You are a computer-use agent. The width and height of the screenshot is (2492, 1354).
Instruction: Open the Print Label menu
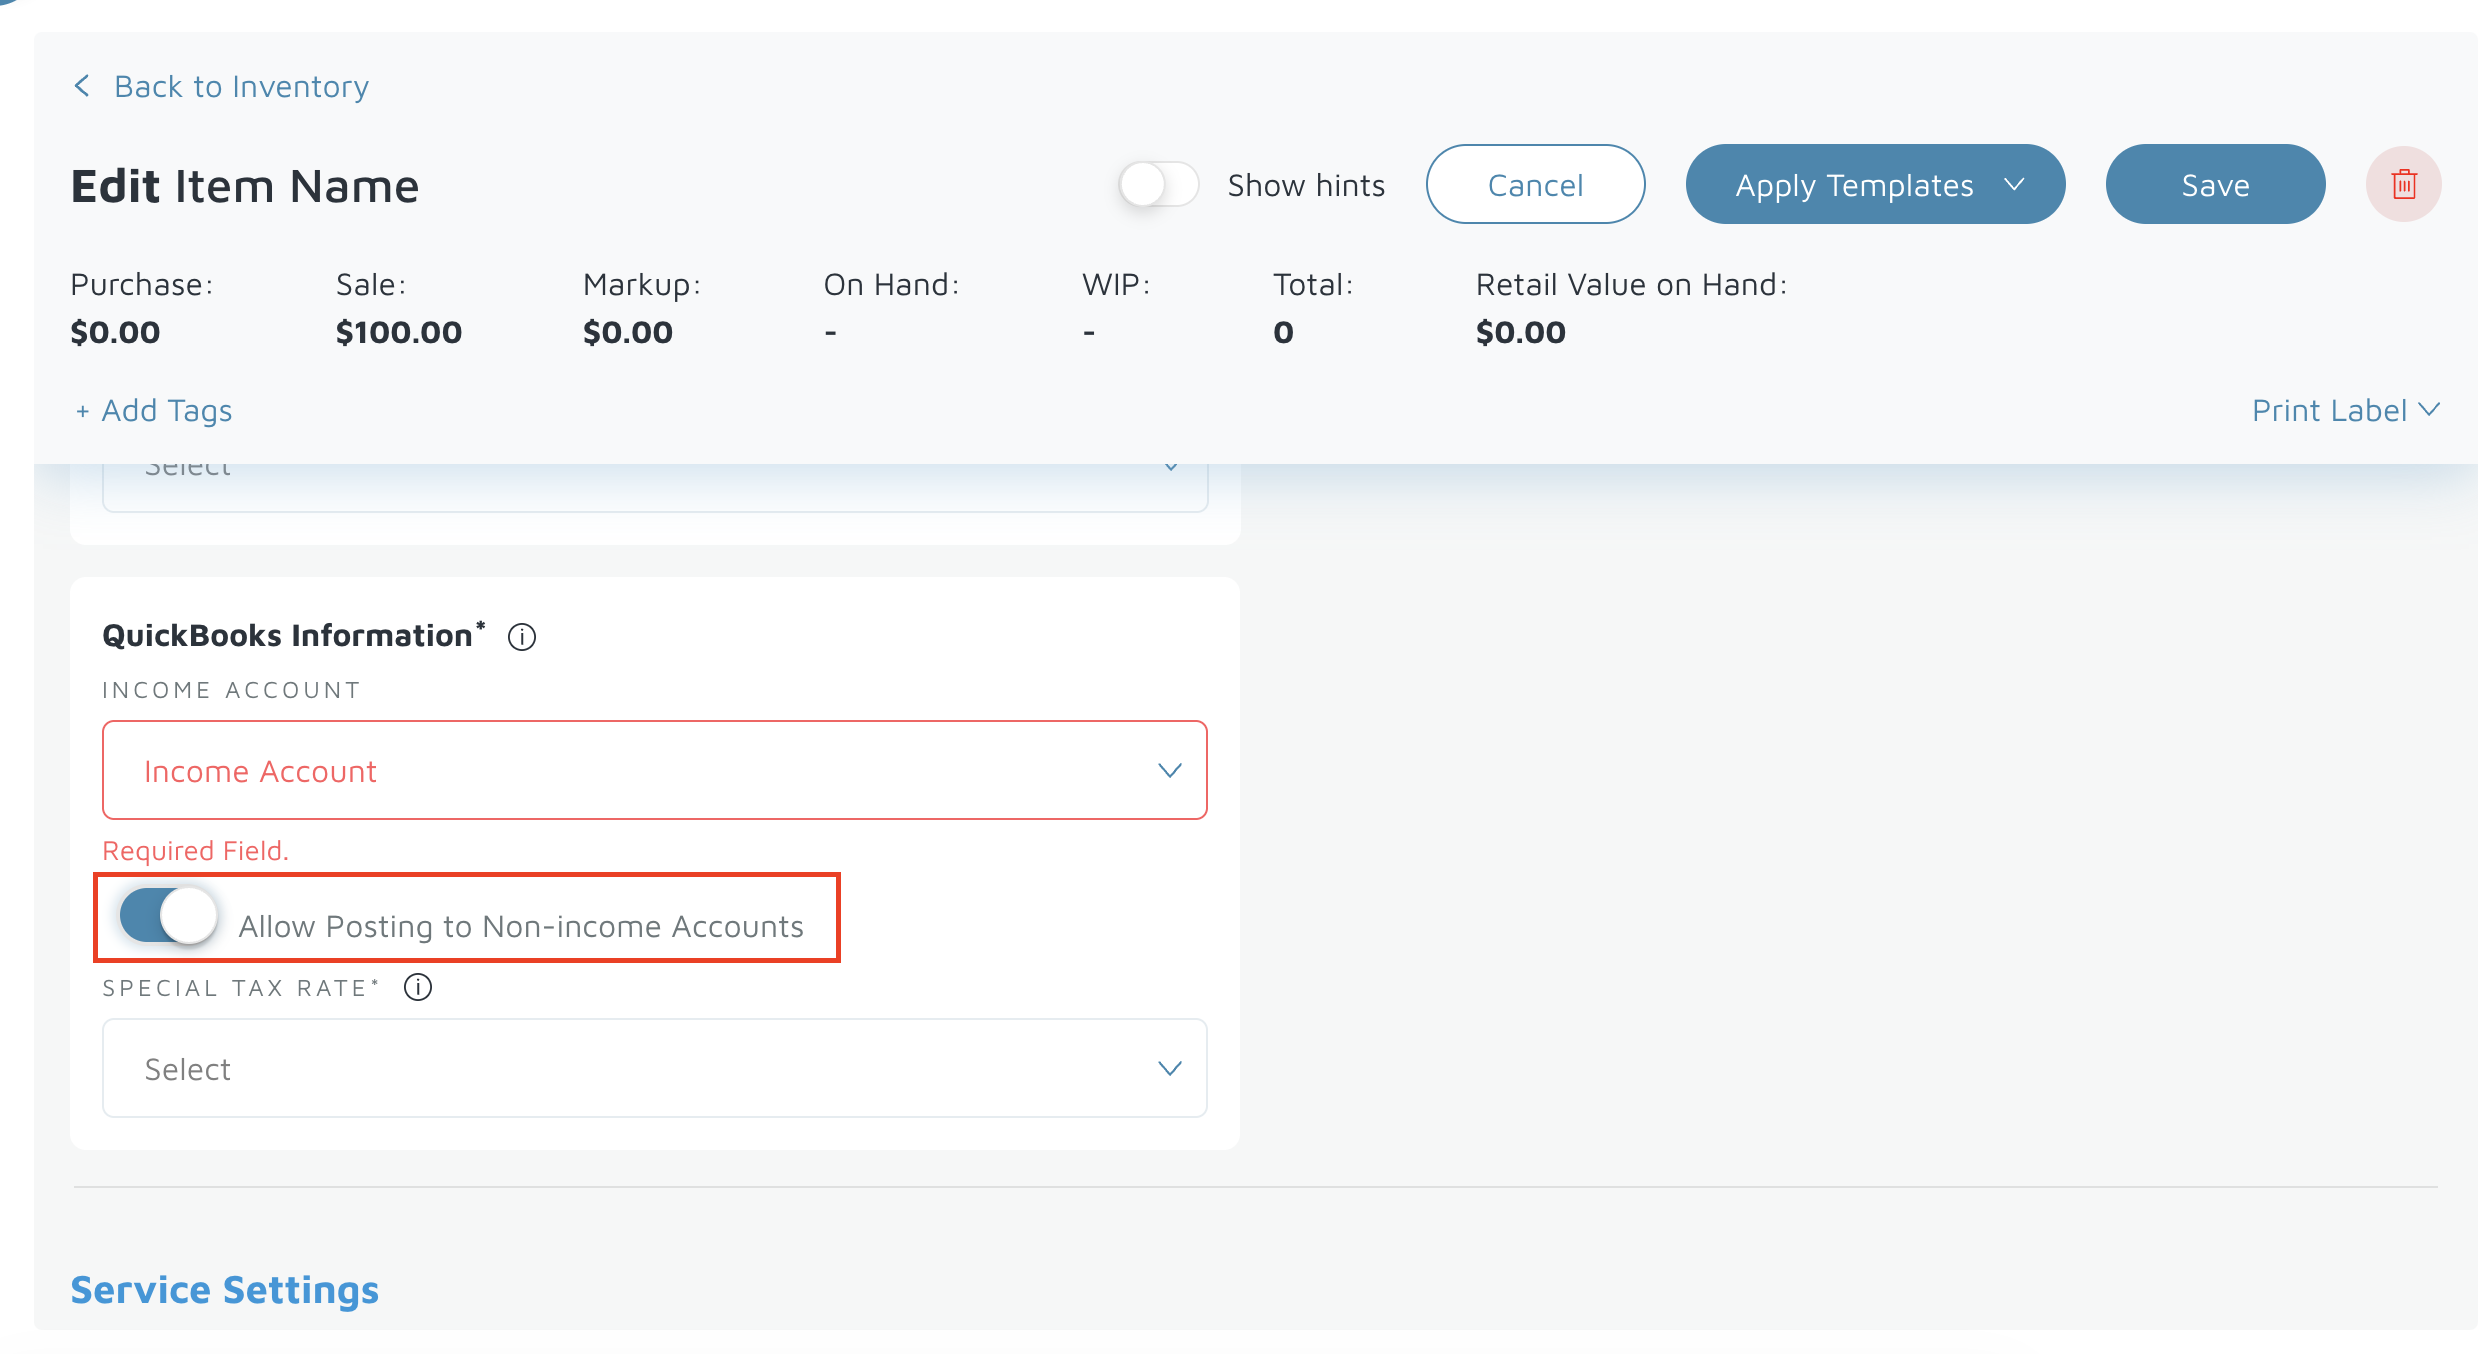2328,410
